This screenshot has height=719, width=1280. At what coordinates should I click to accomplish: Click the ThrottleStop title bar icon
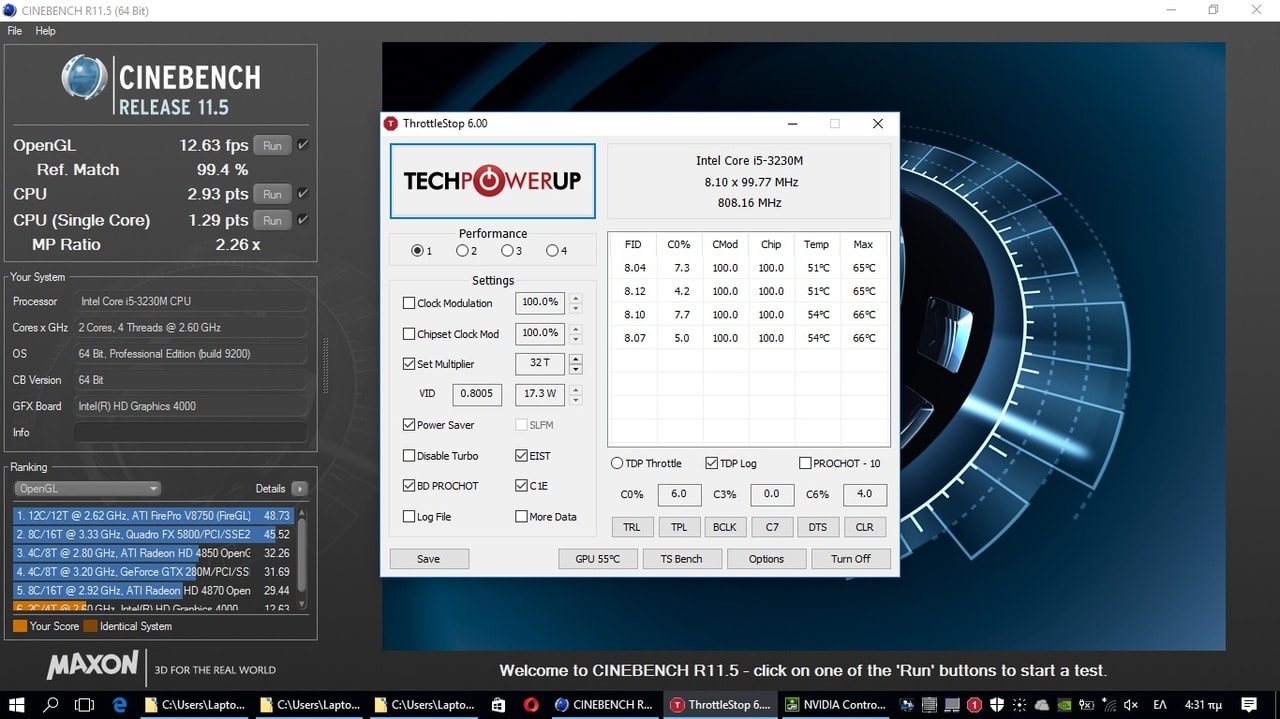click(x=391, y=124)
